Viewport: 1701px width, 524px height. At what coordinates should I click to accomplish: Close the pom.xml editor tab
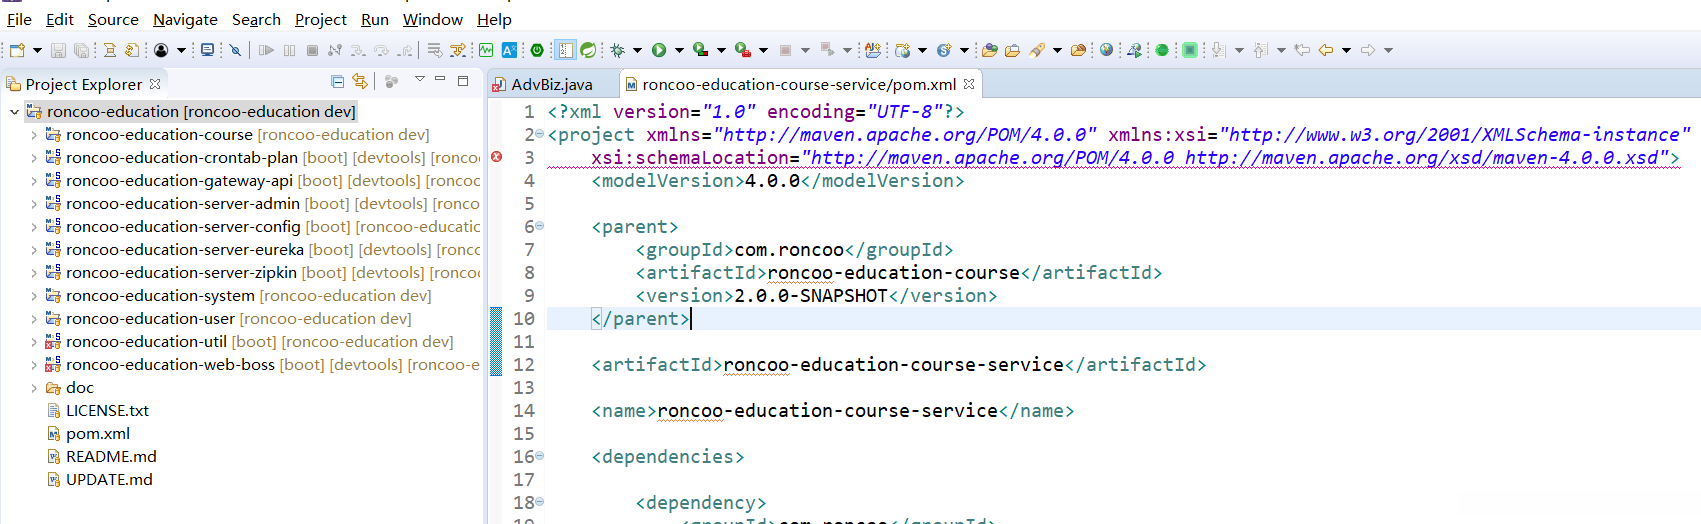(969, 84)
